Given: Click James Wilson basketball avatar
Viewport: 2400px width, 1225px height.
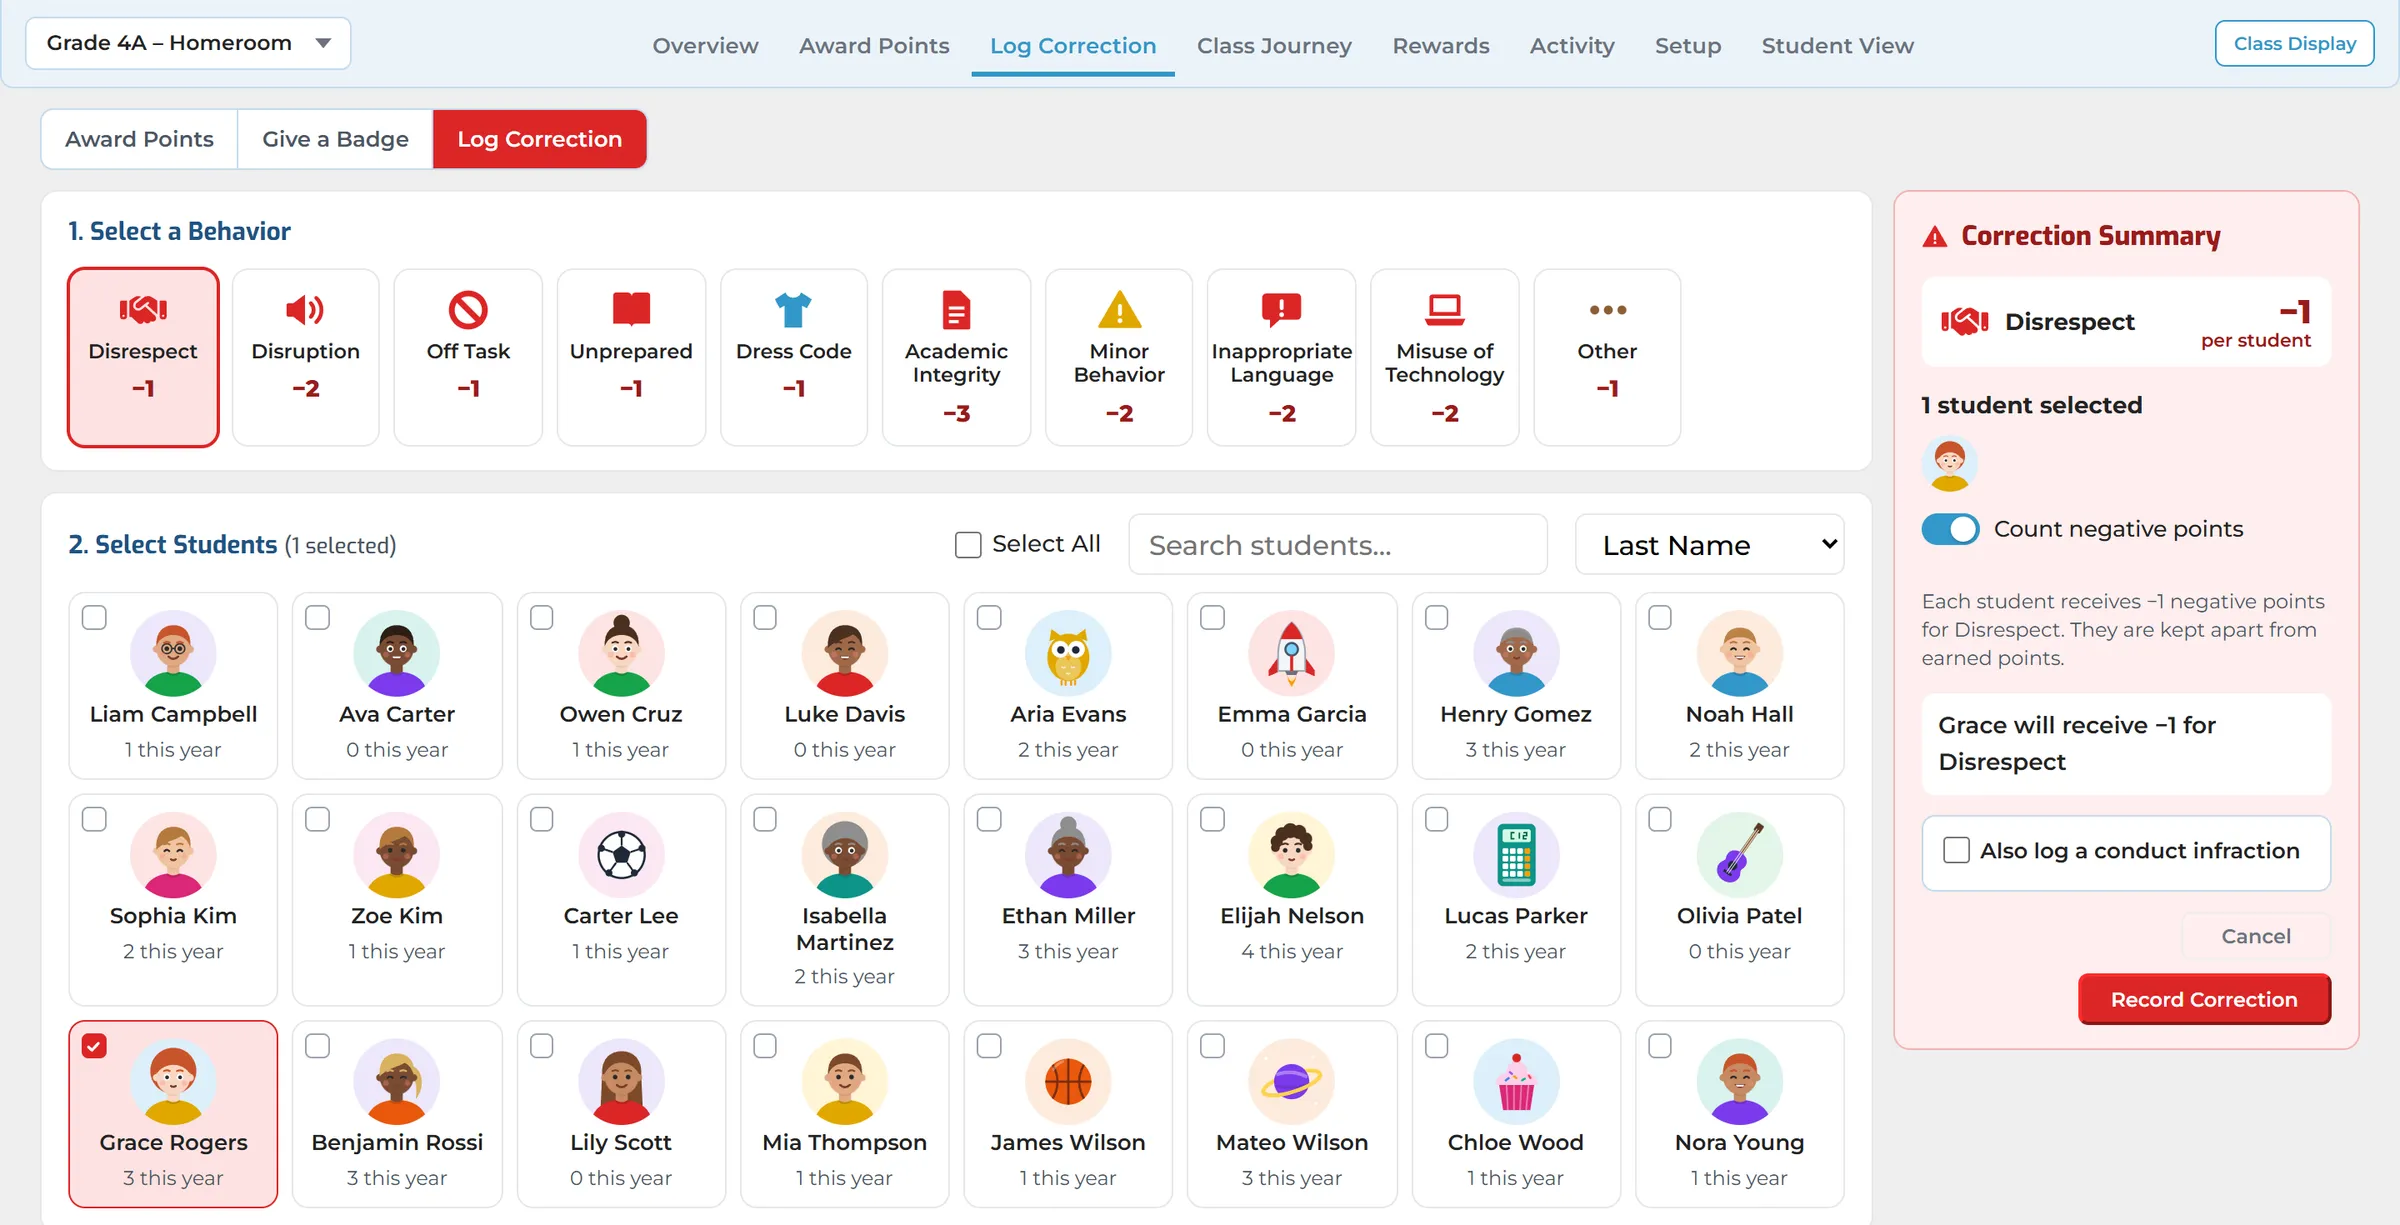Looking at the screenshot, I should click(x=1068, y=1082).
